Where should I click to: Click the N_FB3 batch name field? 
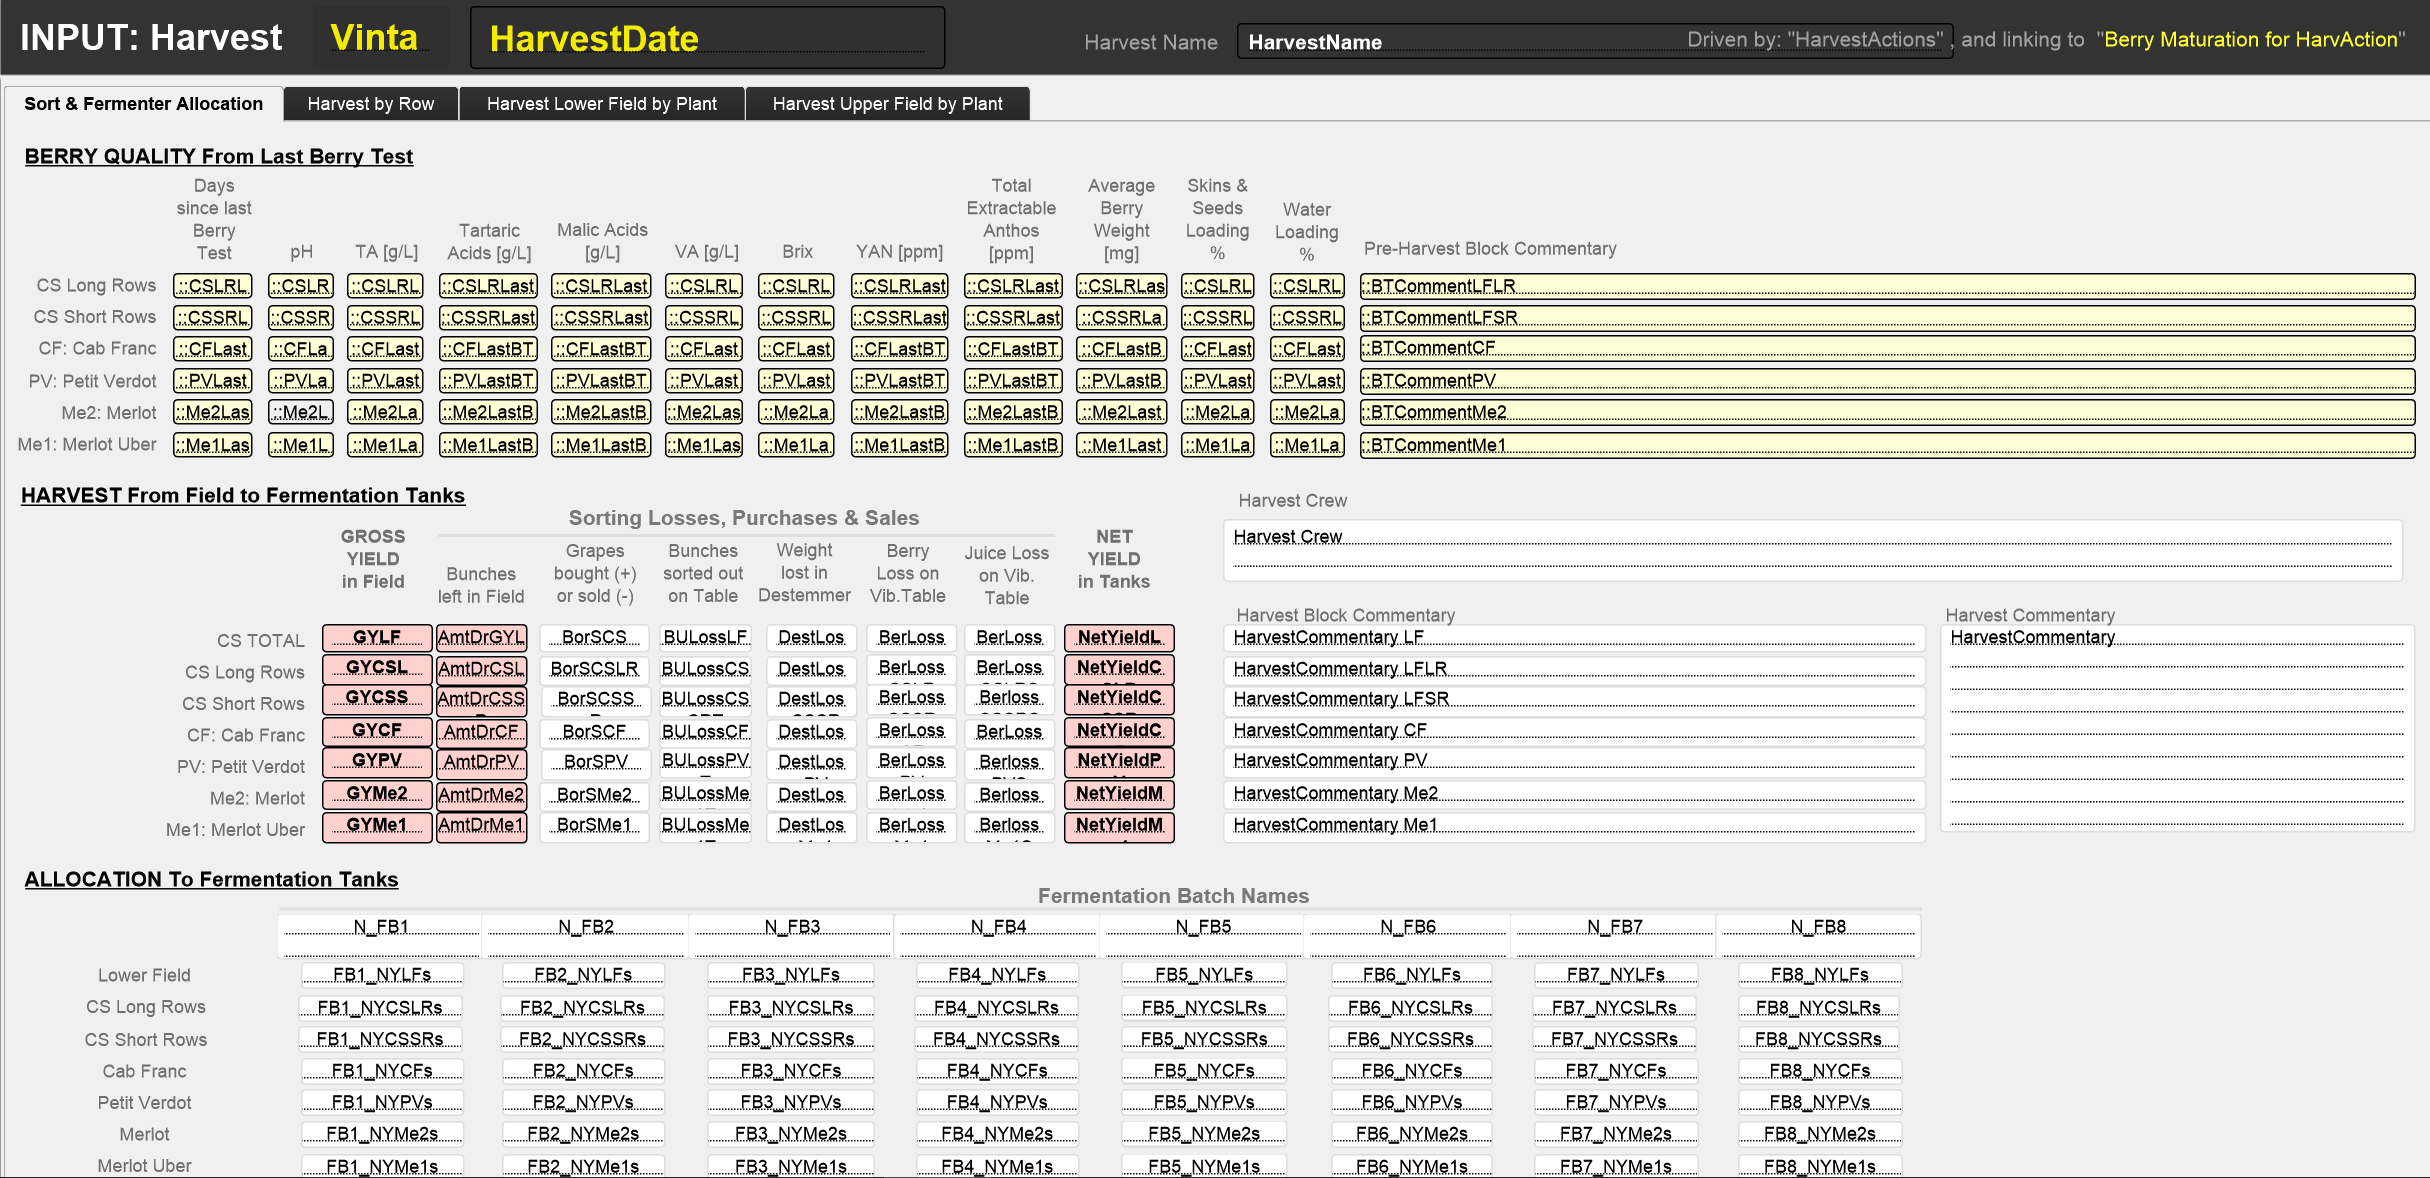coord(792,934)
